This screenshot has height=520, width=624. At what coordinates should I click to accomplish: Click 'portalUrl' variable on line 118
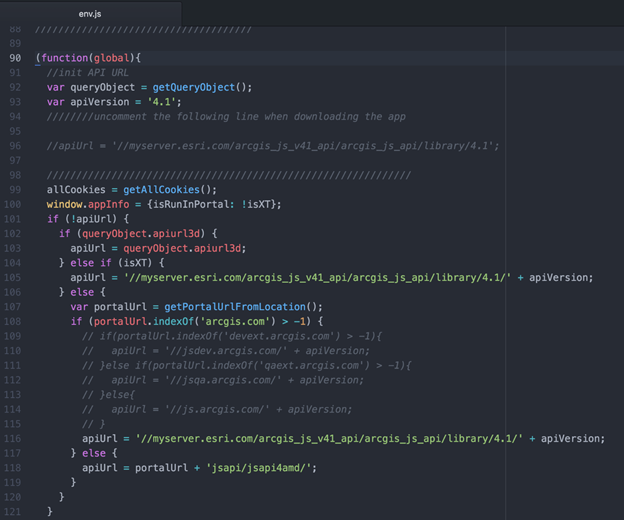[161, 468]
